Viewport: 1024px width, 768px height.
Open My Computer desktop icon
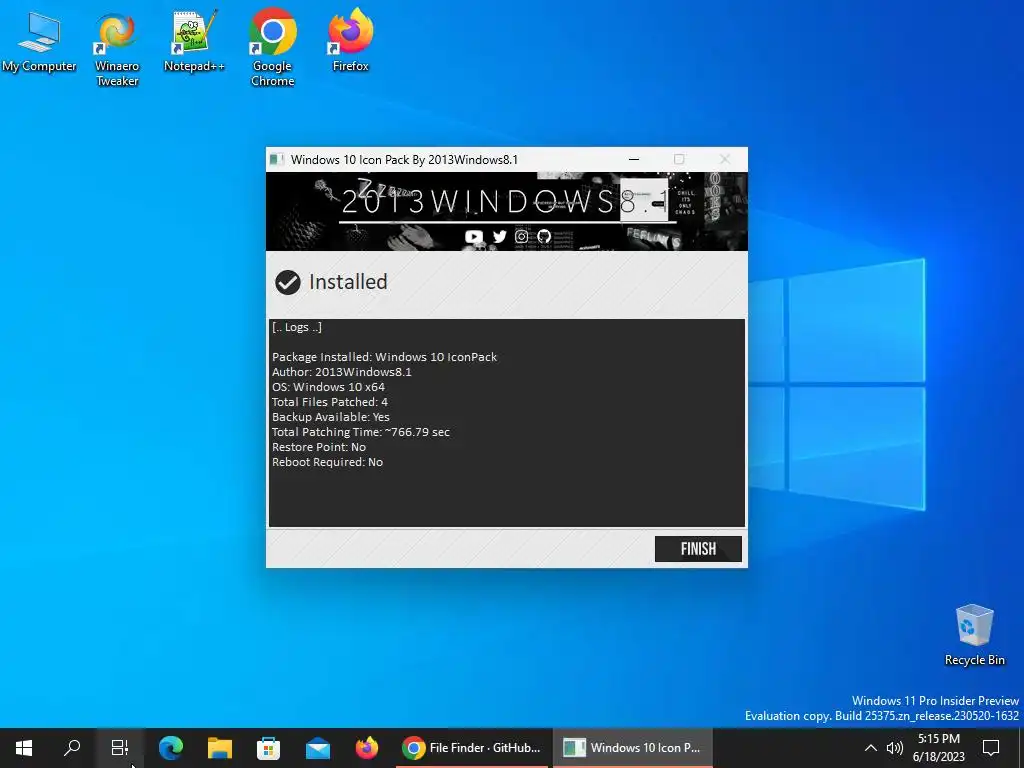pos(39,40)
